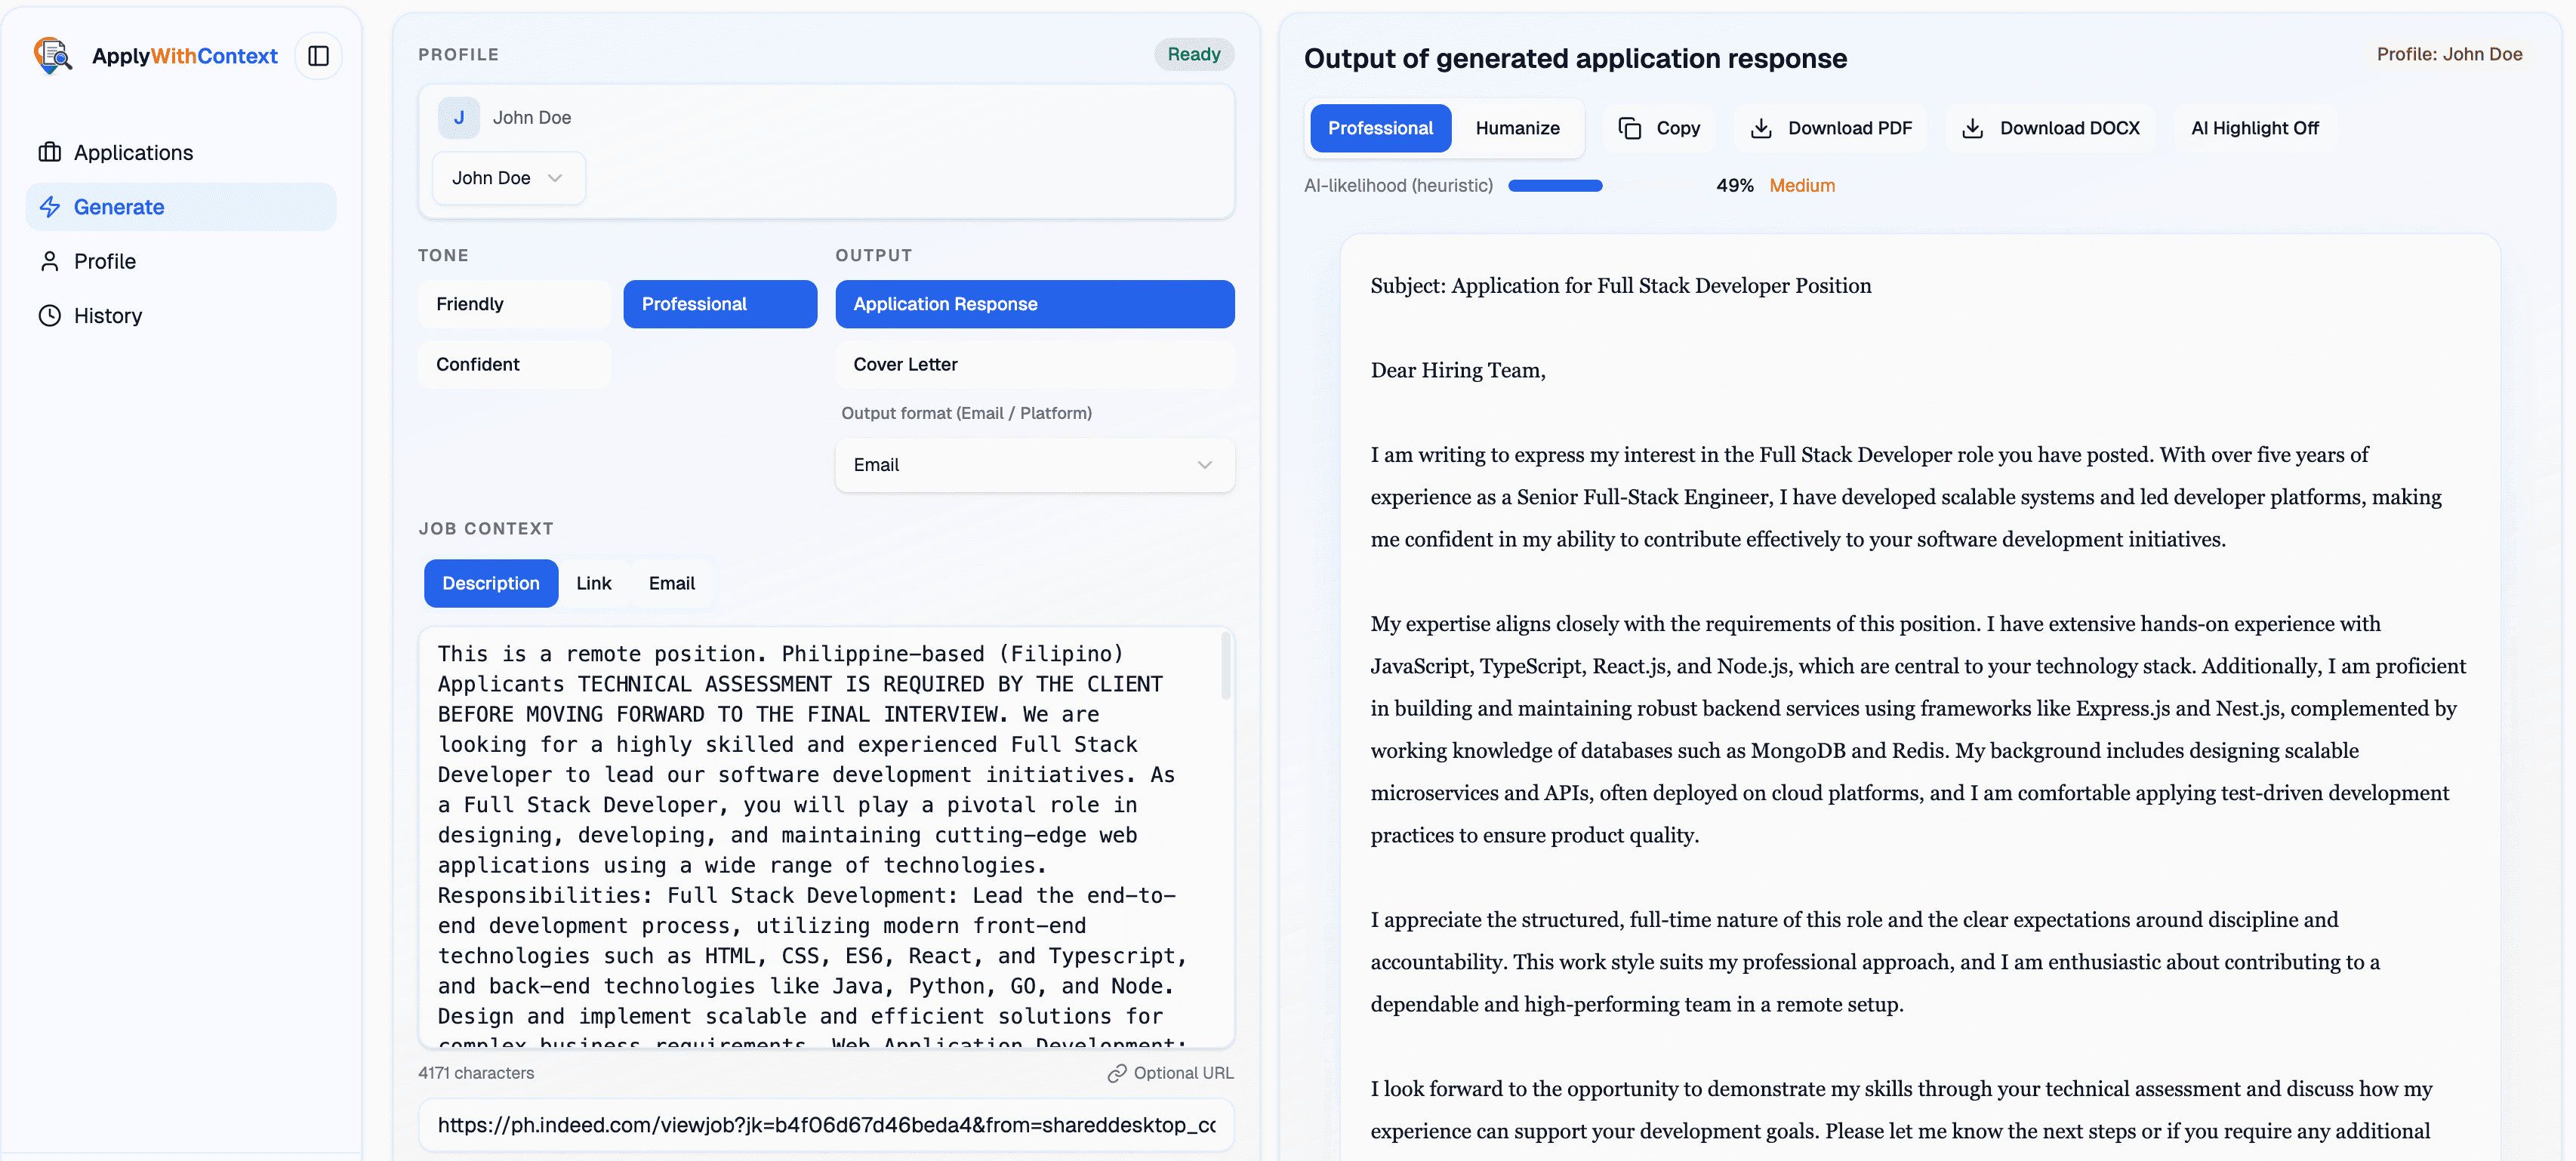Image resolution: width=2576 pixels, height=1161 pixels.
Task: Expand the Email output format dropdown
Action: pyautogui.click(x=1034, y=465)
